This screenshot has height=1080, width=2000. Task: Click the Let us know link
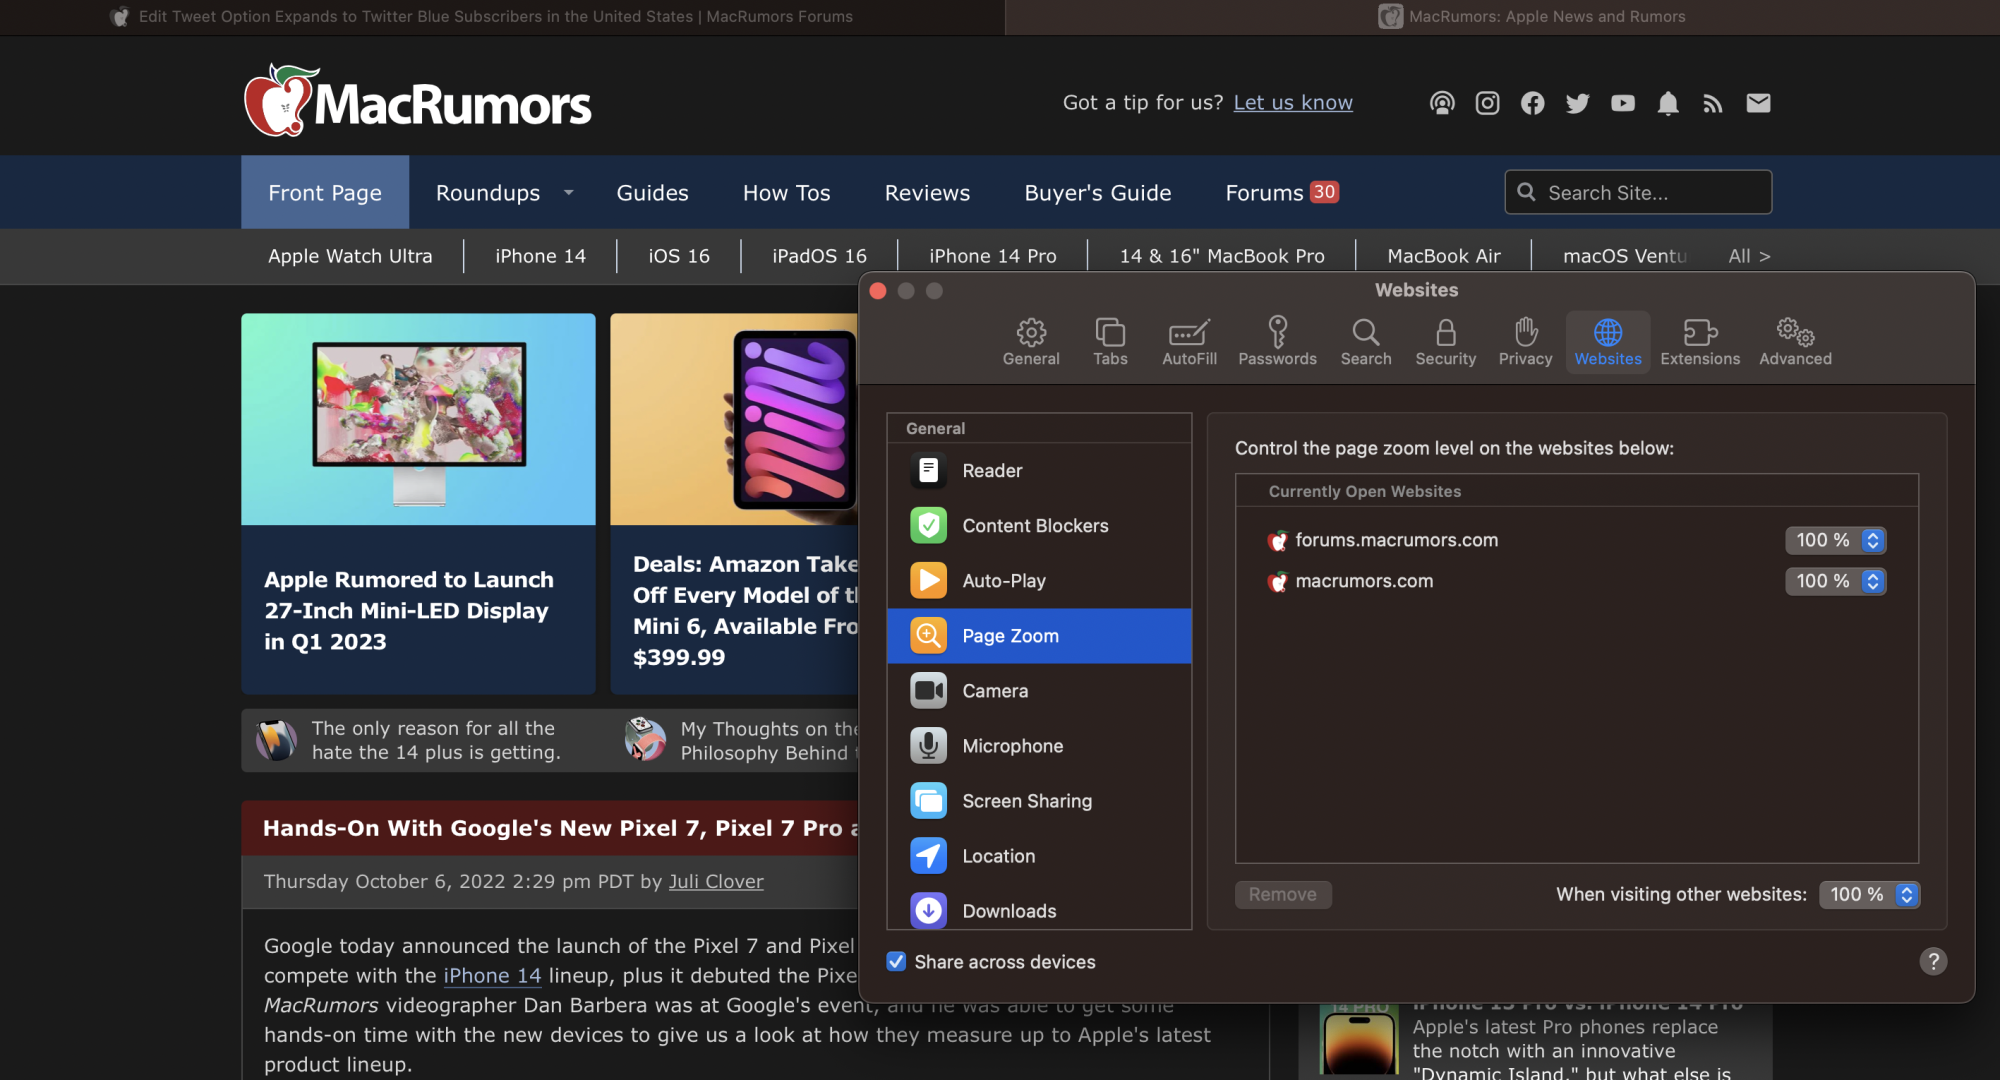click(1292, 102)
